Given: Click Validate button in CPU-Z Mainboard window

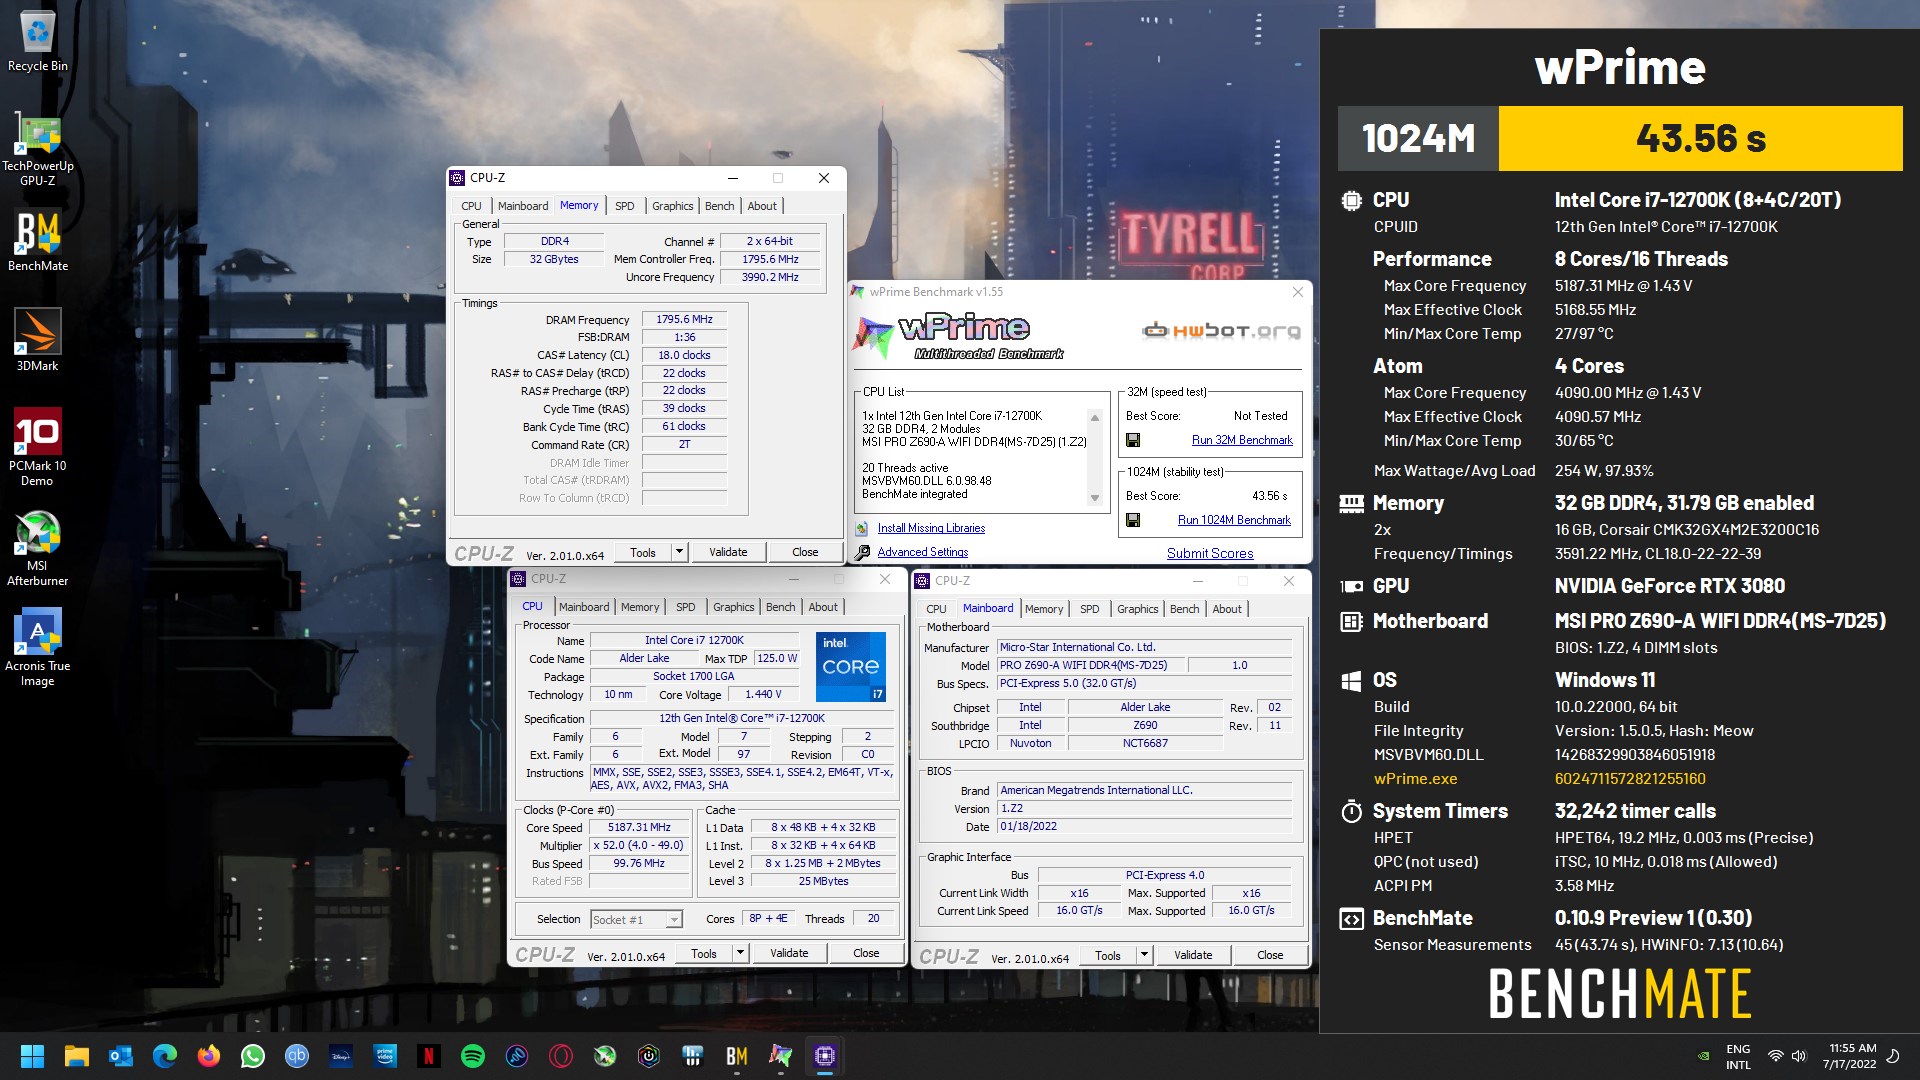Looking at the screenshot, I should tap(1193, 955).
